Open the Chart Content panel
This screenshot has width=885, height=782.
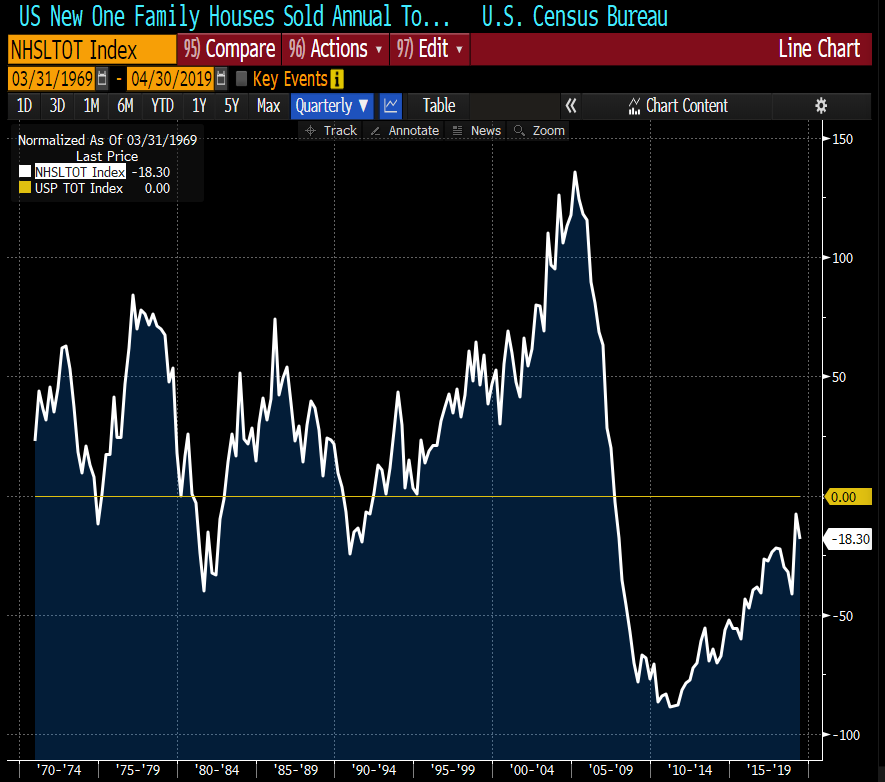[x=678, y=105]
